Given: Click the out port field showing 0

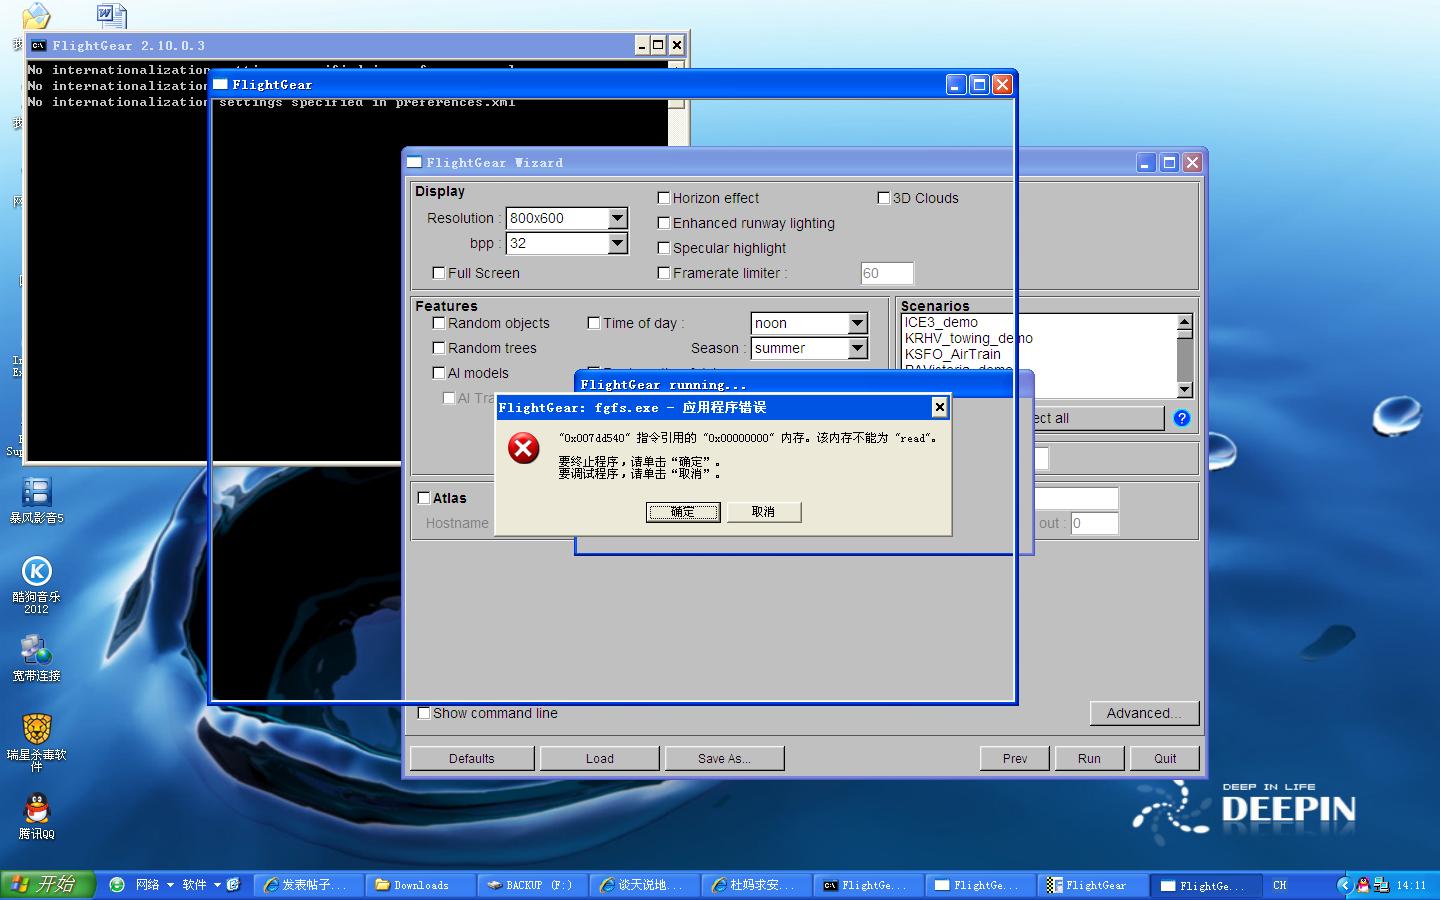Looking at the screenshot, I should (x=1094, y=523).
